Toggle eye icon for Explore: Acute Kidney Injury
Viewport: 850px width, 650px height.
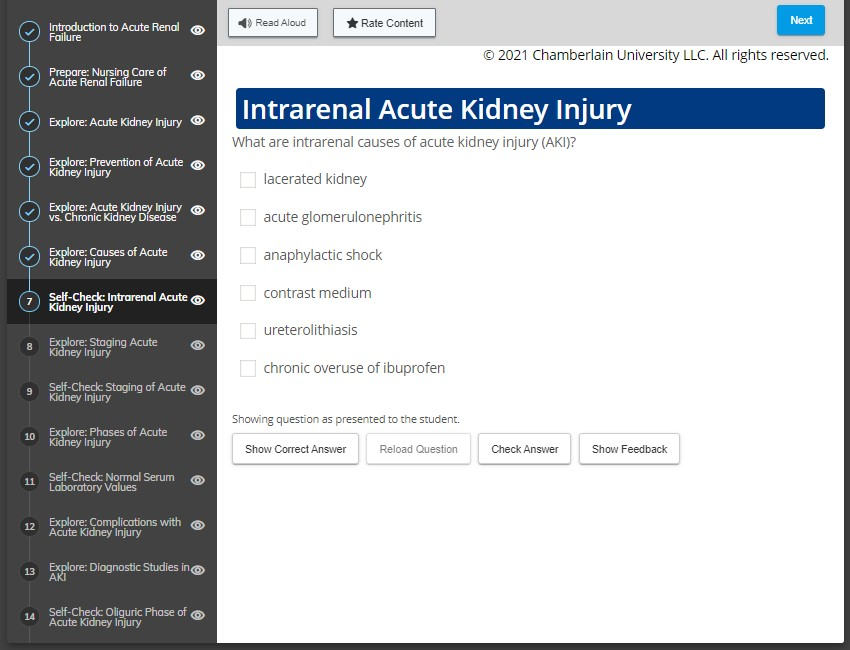(x=198, y=120)
